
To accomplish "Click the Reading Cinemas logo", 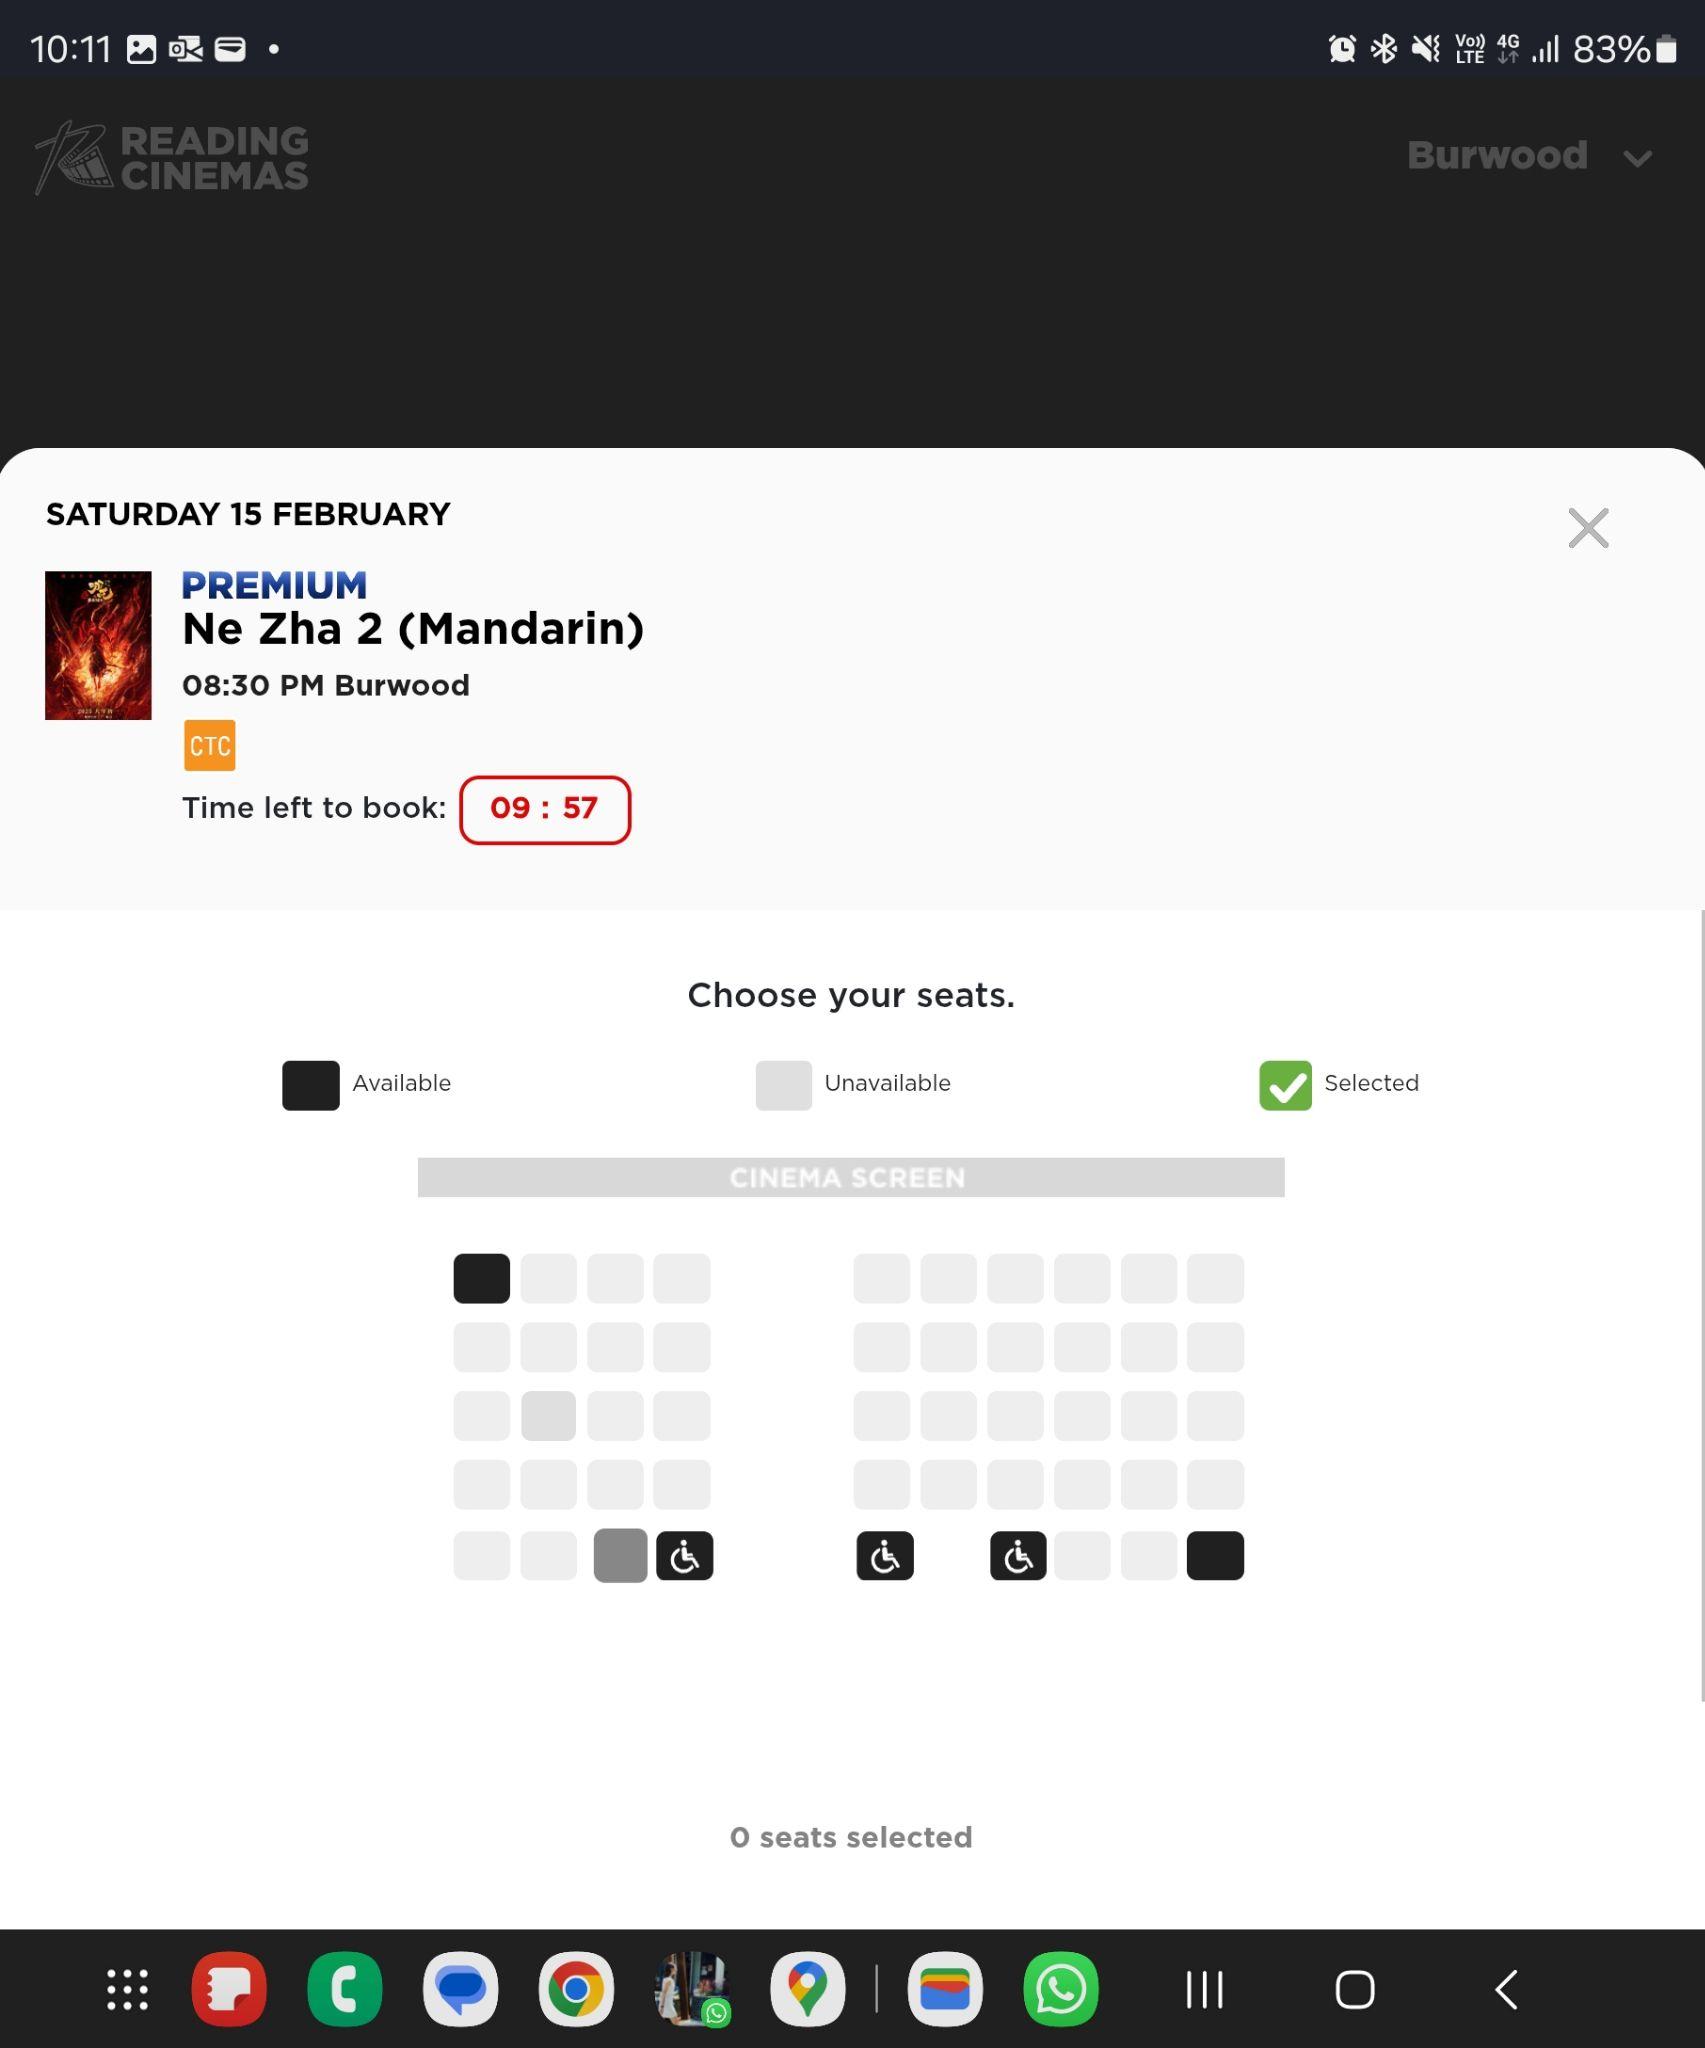I will [172, 157].
